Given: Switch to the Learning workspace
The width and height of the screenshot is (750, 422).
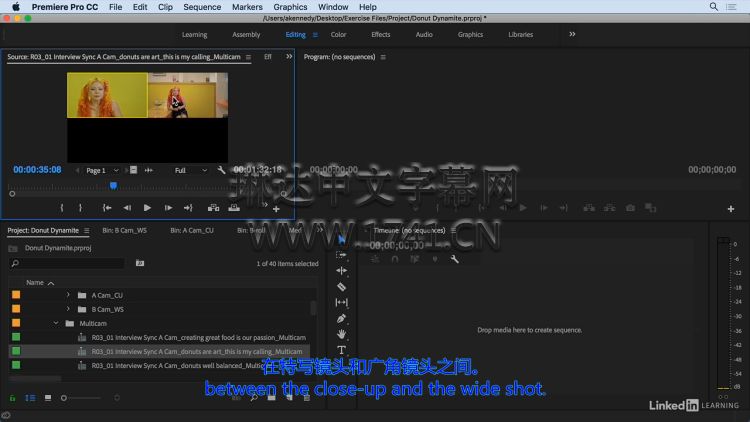Looking at the screenshot, I should click(x=195, y=34).
